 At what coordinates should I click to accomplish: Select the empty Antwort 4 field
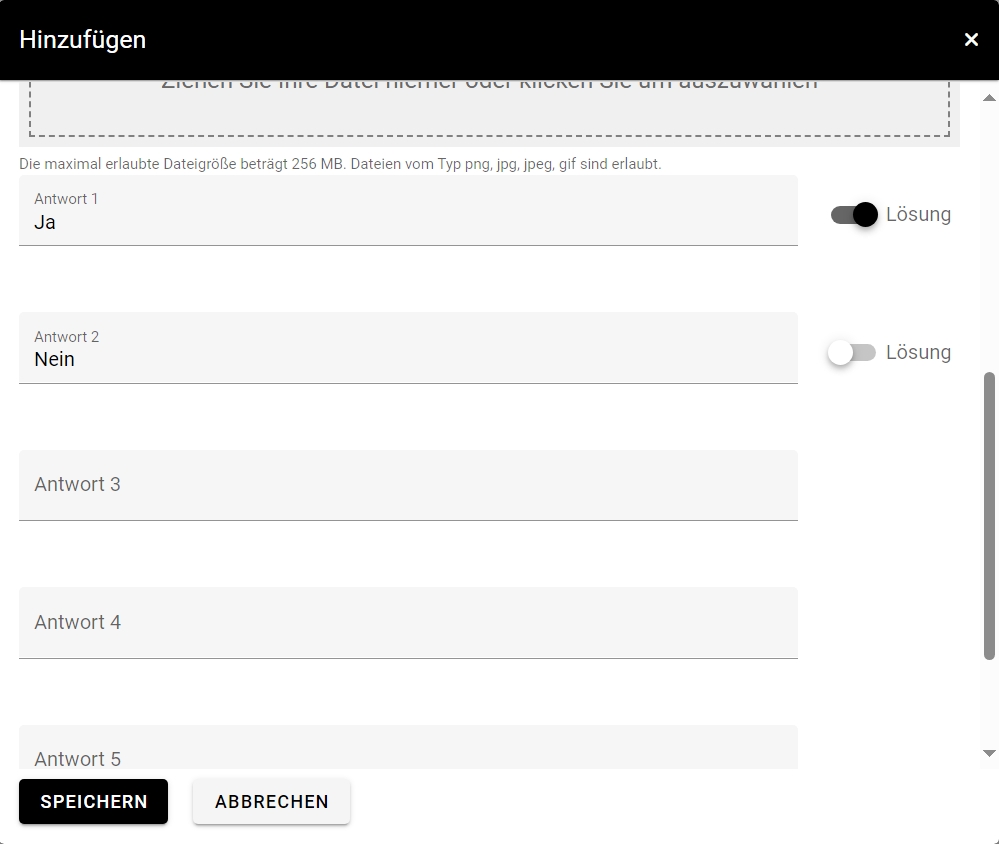pyautogui.click(x=408, y=623)
